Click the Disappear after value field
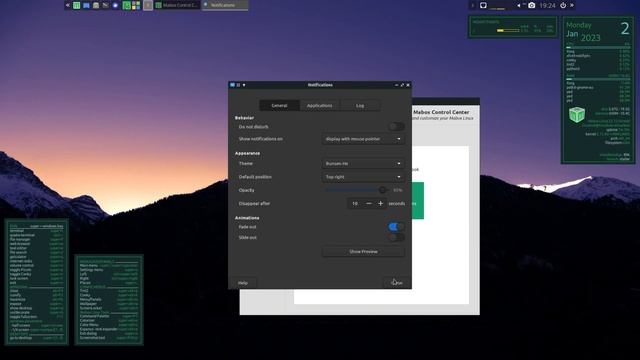 (x=355, y=203)
